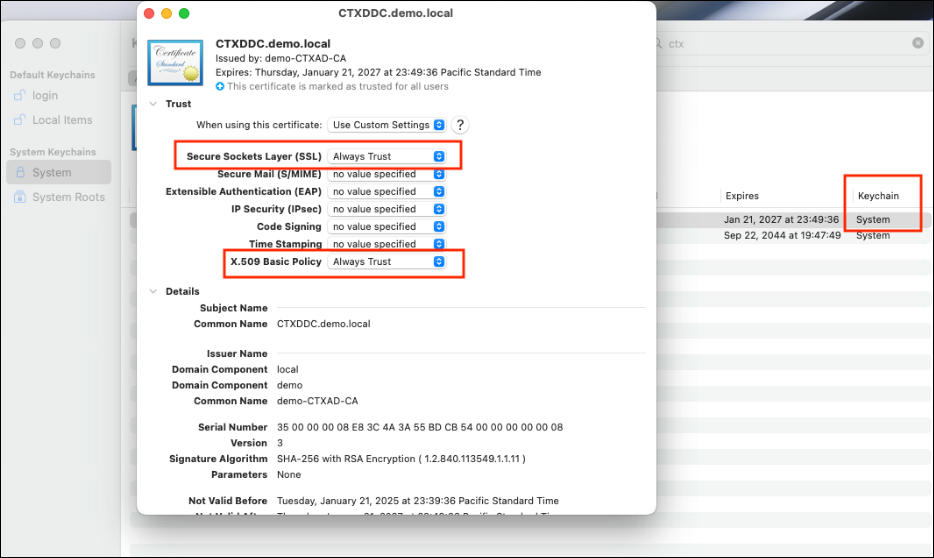The width and height of the screenshot is (934, 558).
Task: Click the blue trusted plus badge icon
Action: coord(220,87)
